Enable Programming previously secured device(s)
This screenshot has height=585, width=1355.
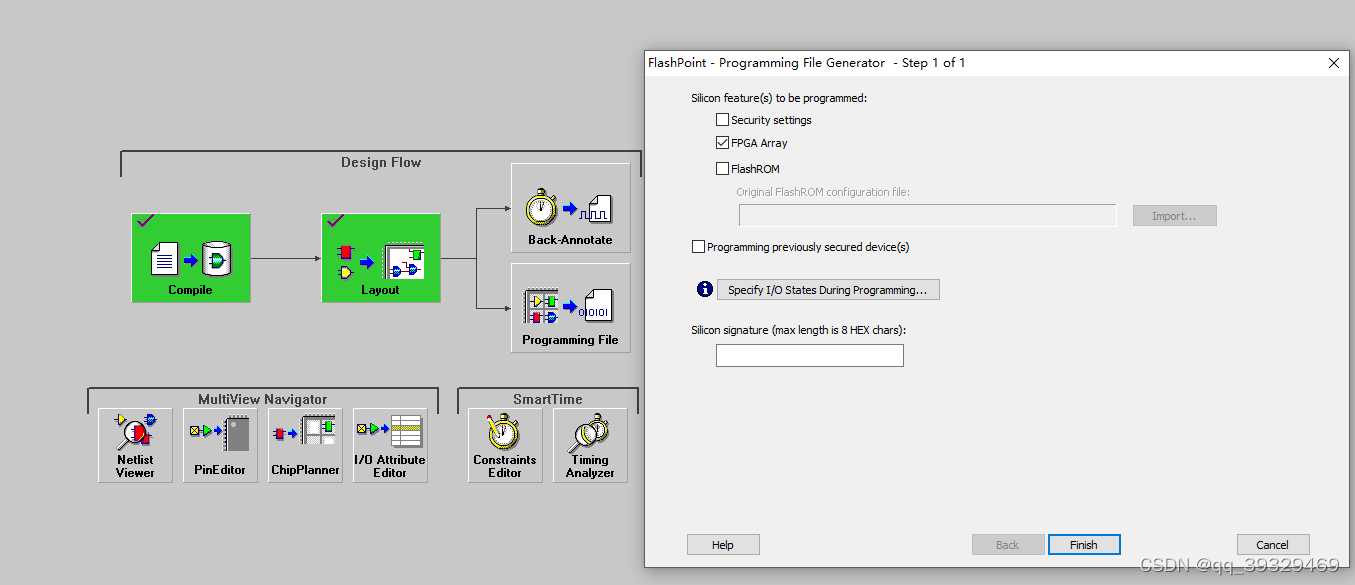[698, 247]
